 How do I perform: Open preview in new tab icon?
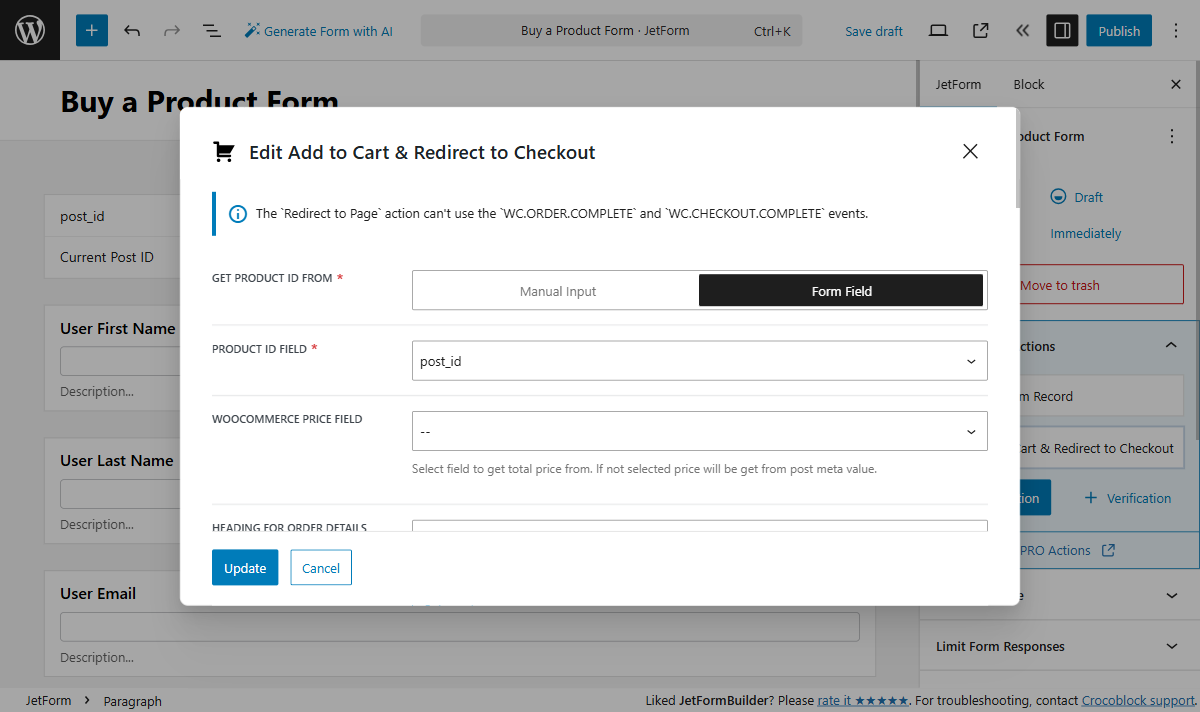(980, 31)
